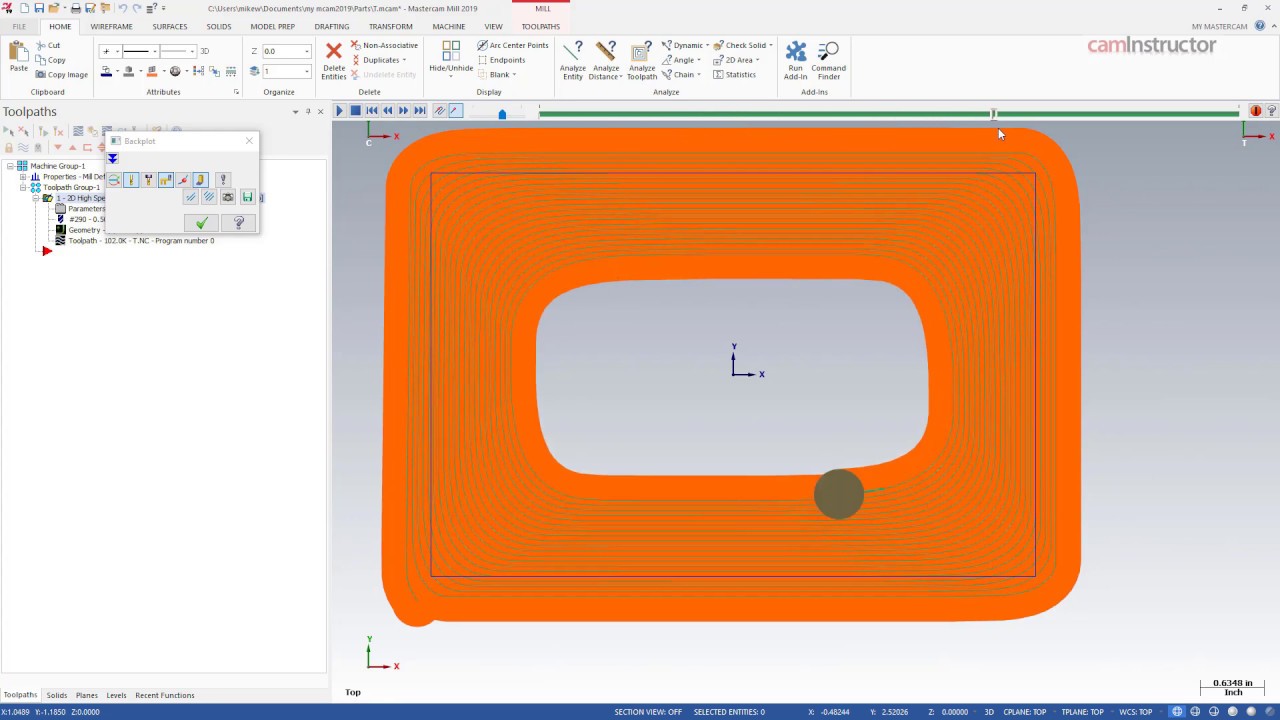Image resolution: width=1280 pixels, height=720 pixels.
Task: Step back one move in backplot
Action: (x=388, y=111)
